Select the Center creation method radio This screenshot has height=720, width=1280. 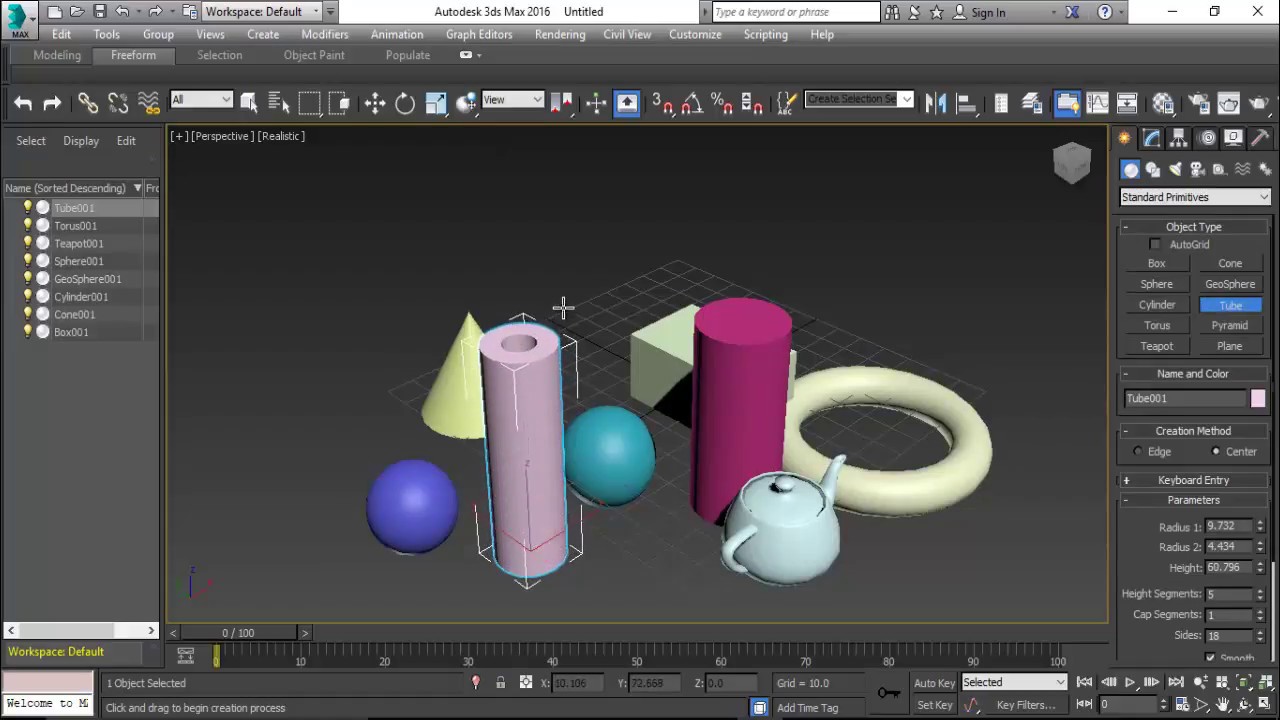(x=1217, y=452)
